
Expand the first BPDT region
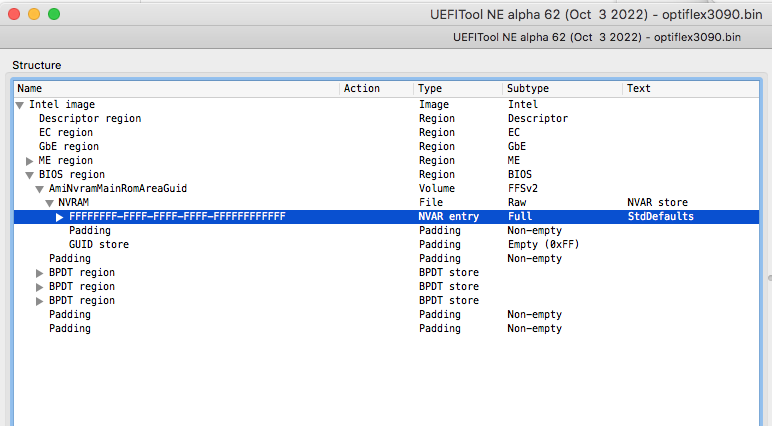click(40, 272)
